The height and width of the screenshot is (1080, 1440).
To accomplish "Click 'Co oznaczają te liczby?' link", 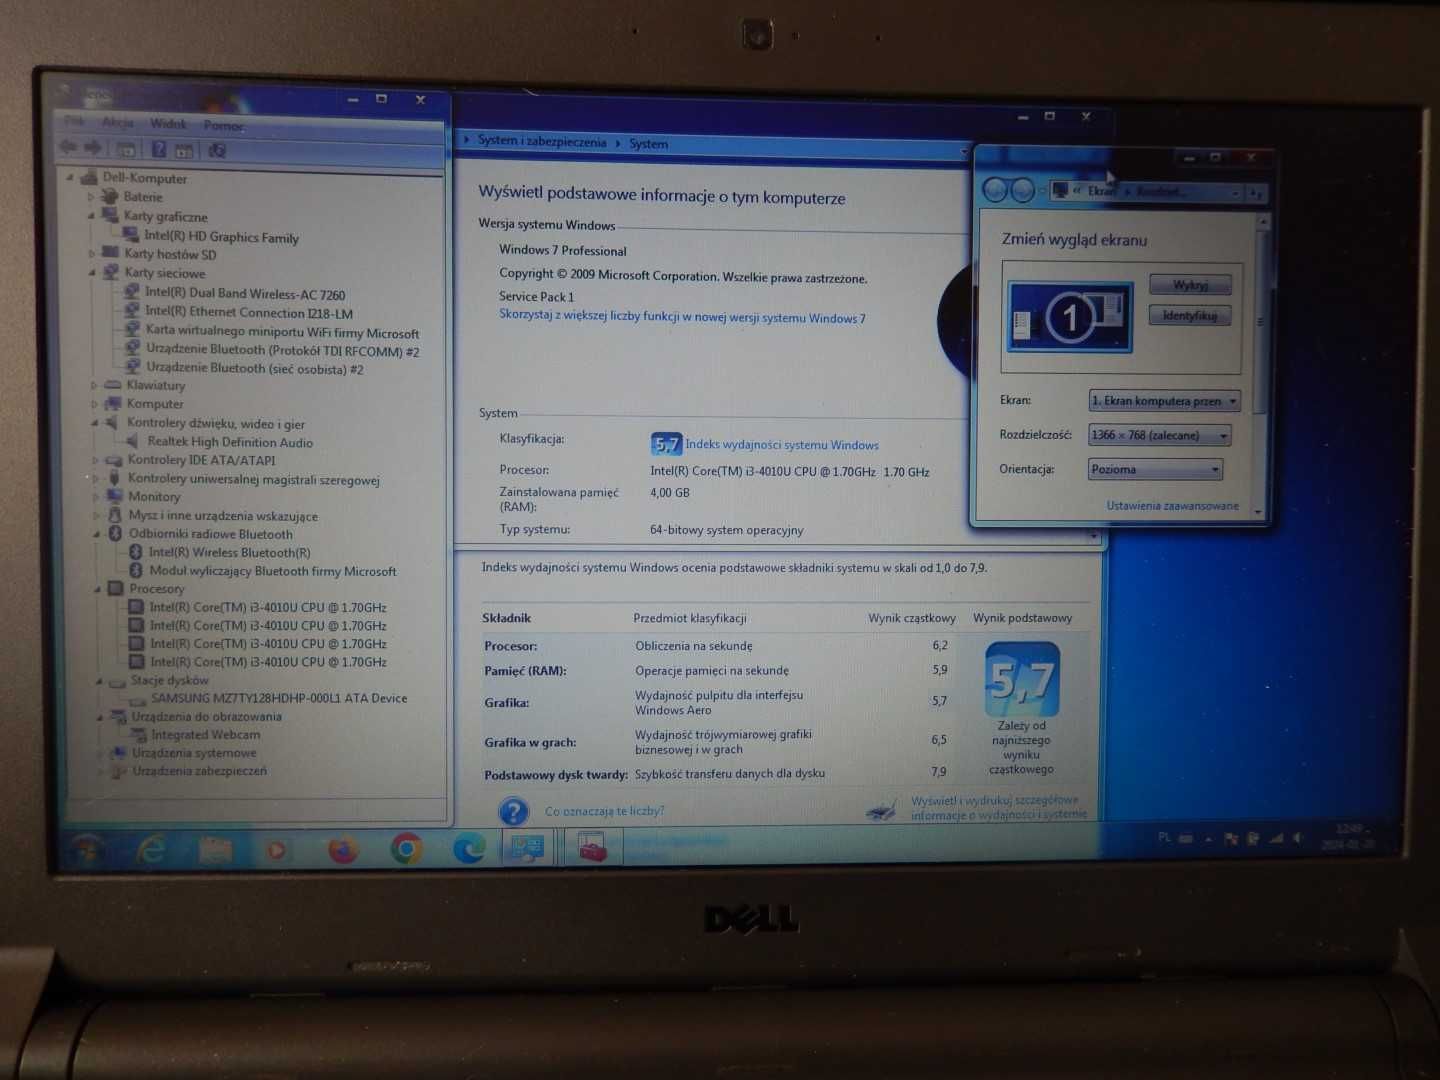I will [604, 811].
